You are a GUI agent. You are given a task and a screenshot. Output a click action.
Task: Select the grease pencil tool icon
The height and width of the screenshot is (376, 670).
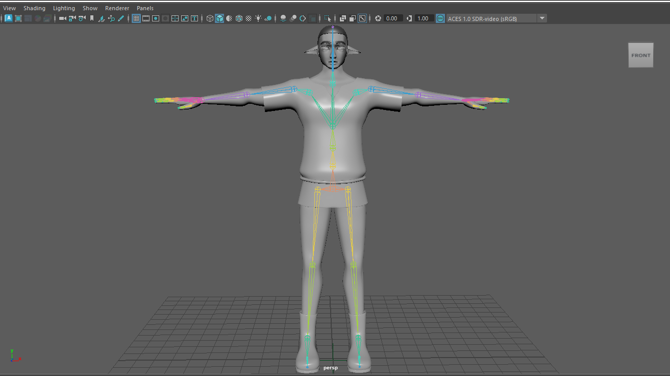pyautogui.click(x=121, y=18)
